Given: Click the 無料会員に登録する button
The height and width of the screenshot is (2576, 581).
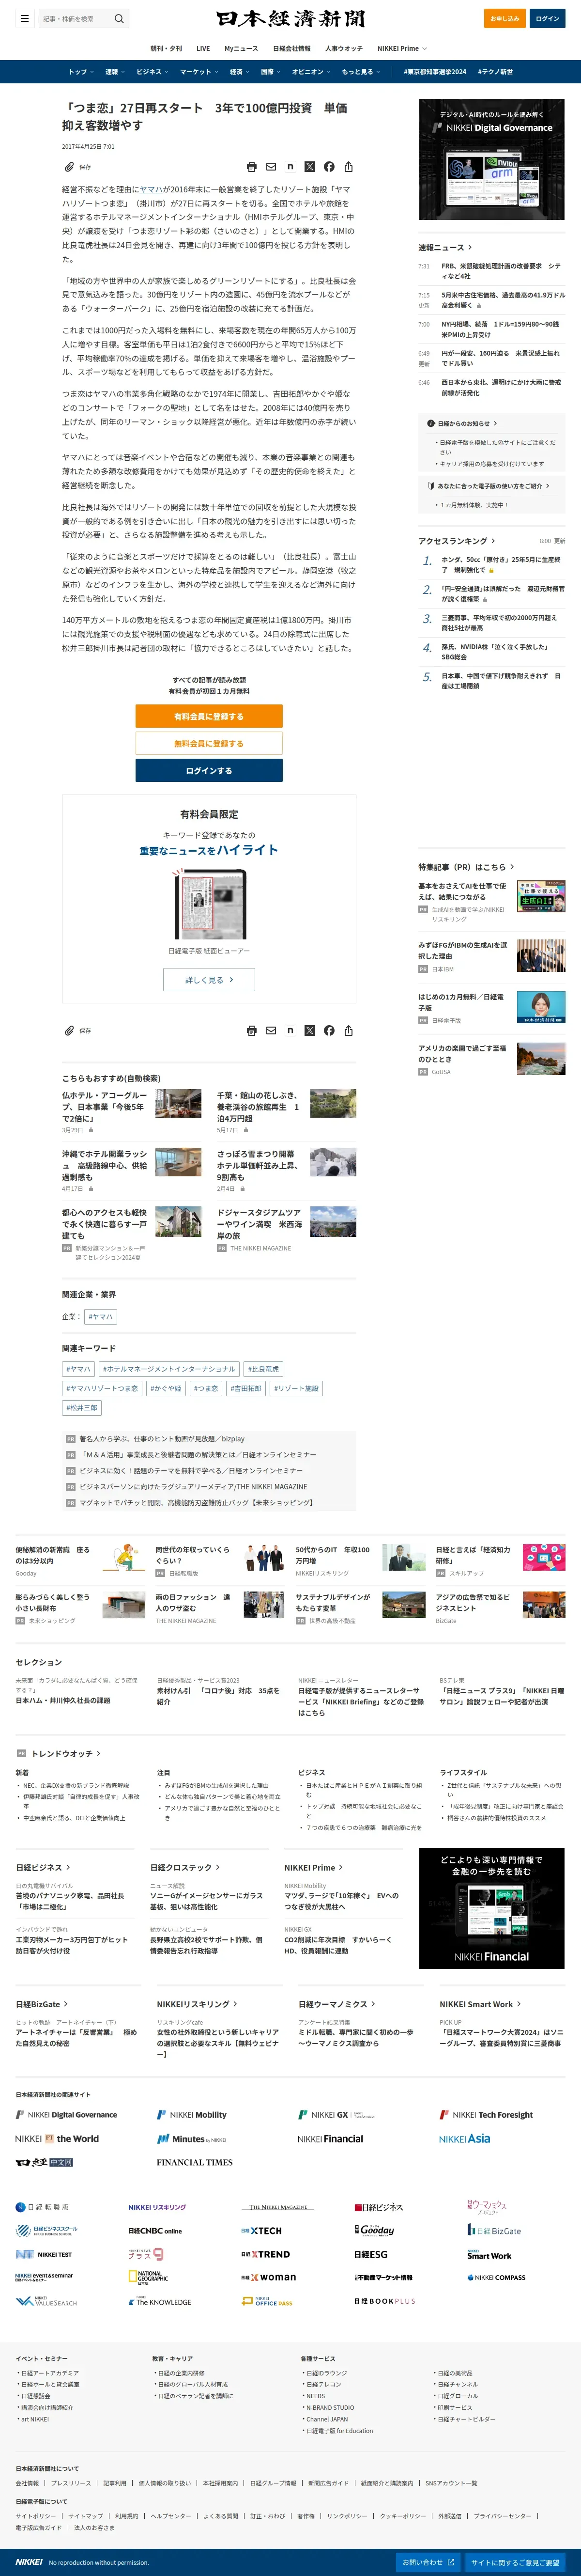Looking at the screenshot, I should point(209,743).
